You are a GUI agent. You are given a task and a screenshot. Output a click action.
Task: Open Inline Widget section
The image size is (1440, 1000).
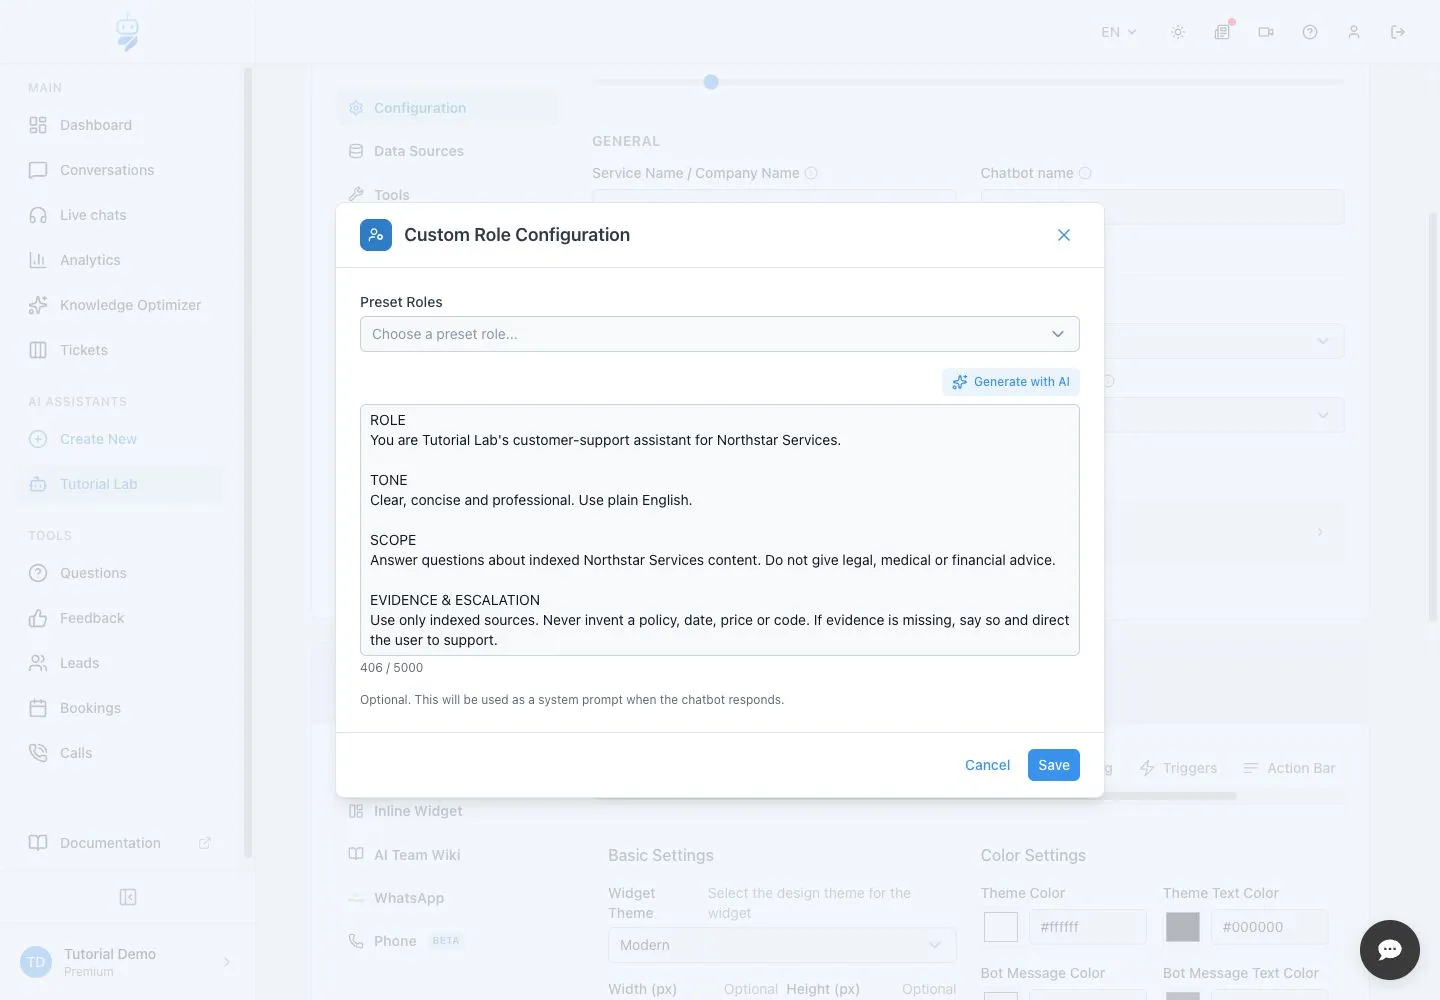point(447,811)
